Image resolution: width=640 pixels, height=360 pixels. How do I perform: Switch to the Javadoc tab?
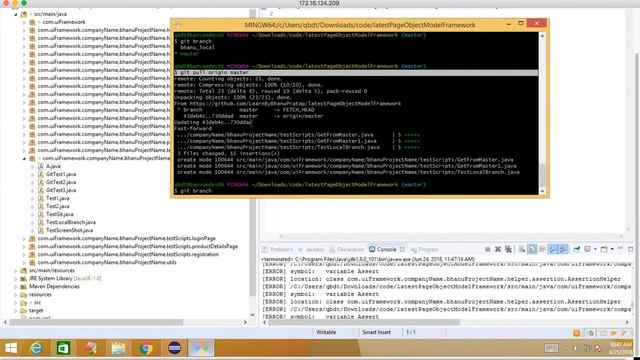311,249
